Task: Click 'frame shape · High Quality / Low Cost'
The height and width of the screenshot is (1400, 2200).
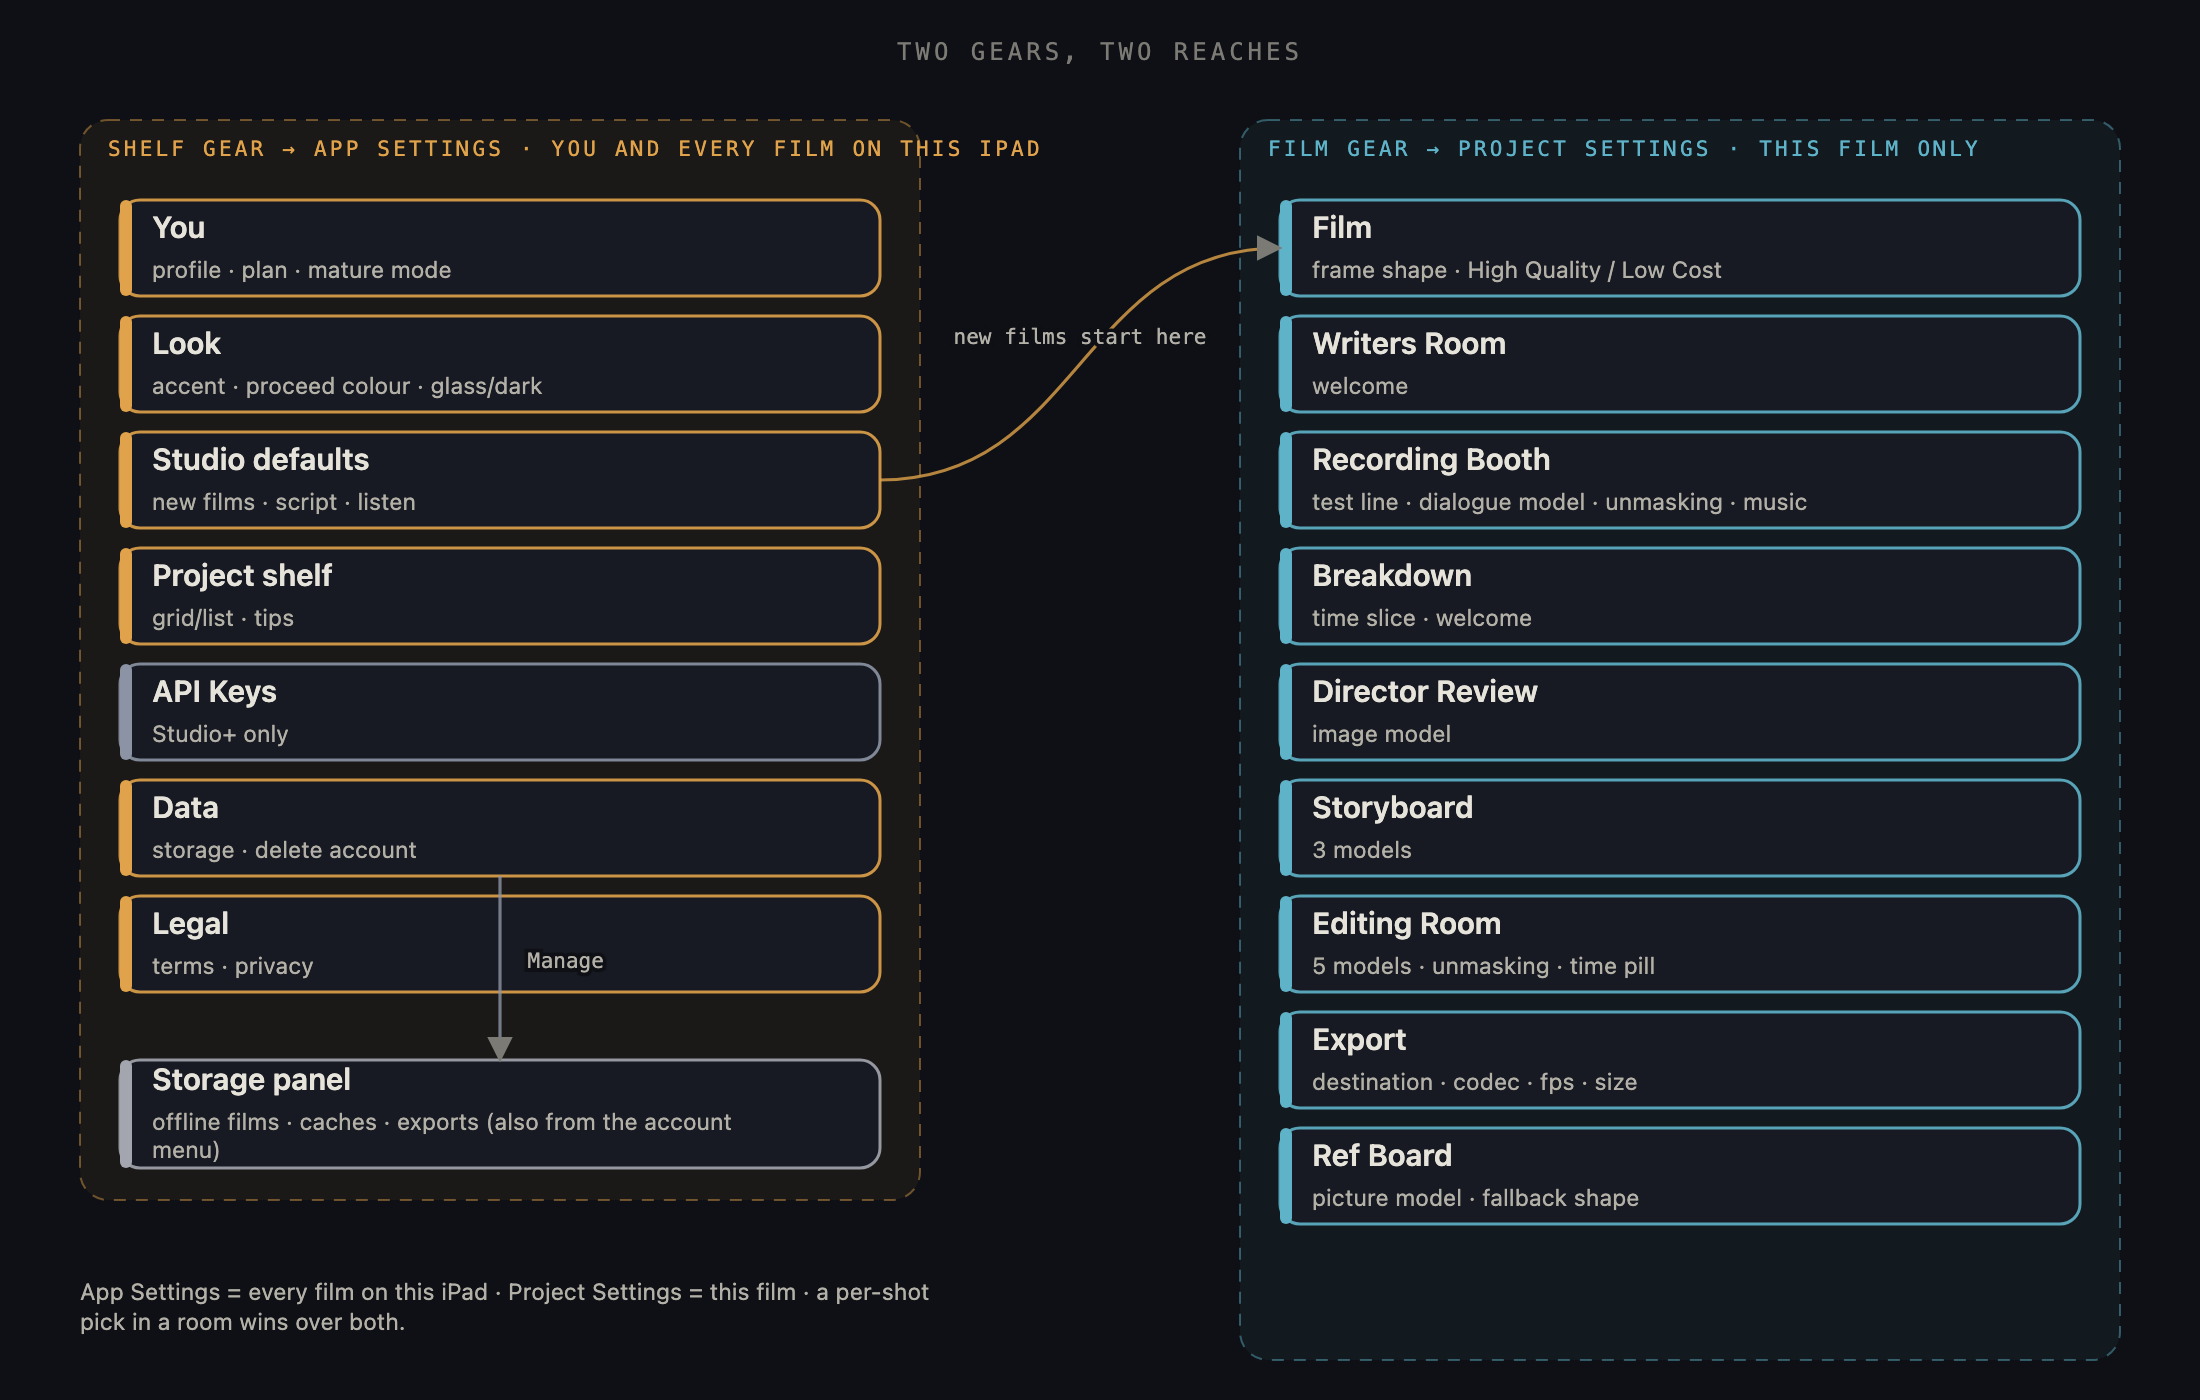Action: tap(1517, 270)
